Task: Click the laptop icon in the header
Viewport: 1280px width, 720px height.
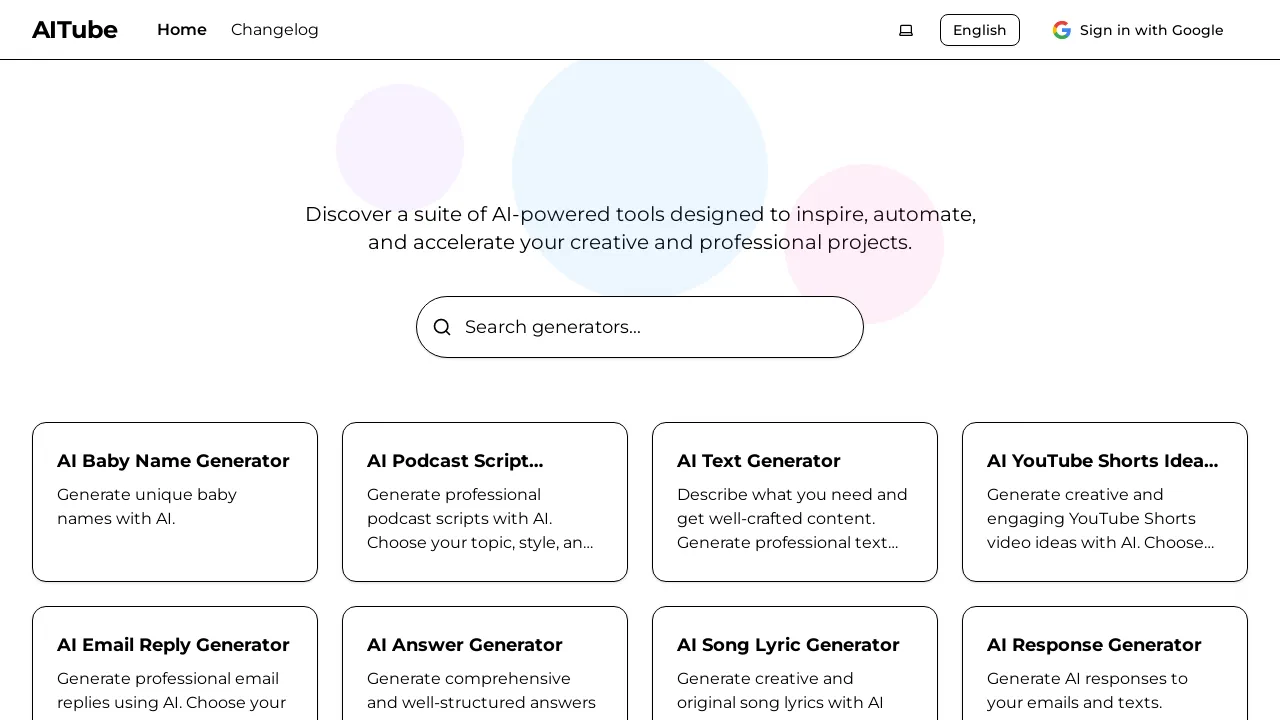Action: (x=906, y=30)
